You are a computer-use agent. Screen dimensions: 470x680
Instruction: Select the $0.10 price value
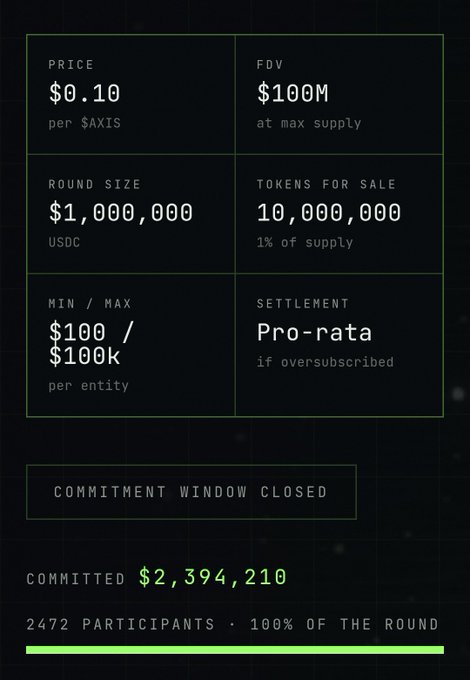click(x=85, y=93)
